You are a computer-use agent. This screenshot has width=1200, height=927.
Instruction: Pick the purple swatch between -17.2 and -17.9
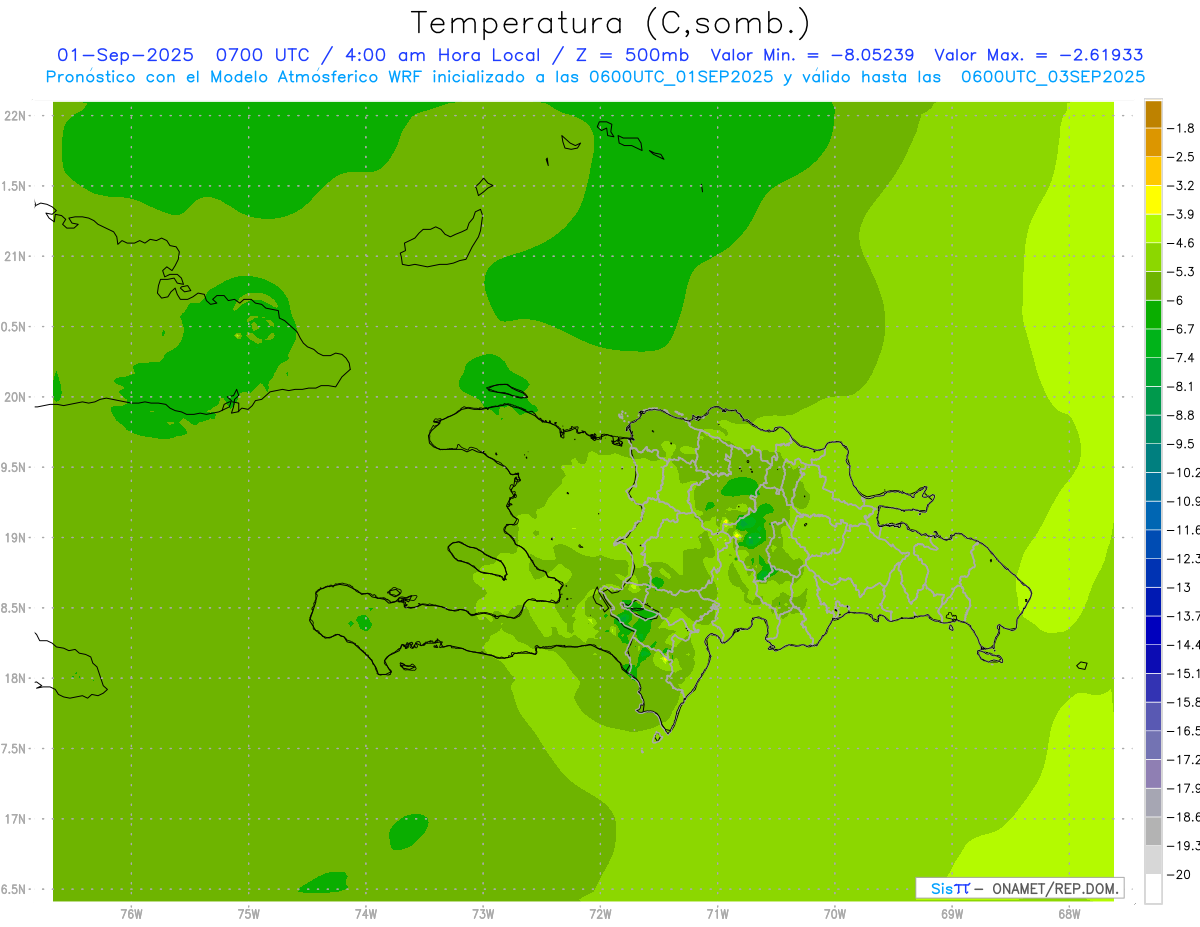point(1153,774)
